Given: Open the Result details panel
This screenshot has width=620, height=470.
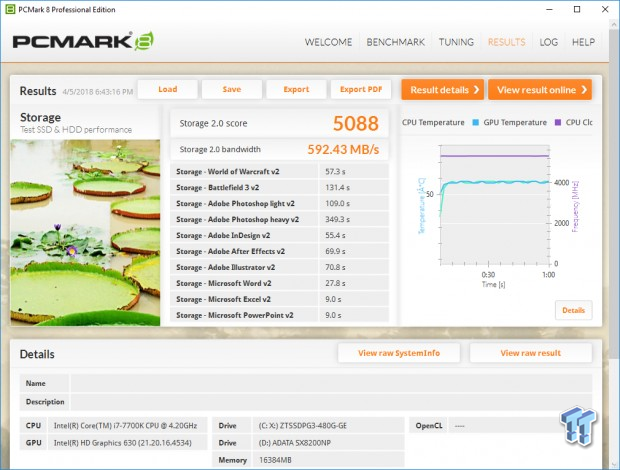Looking at the screenshot, I should click(443, 90).
